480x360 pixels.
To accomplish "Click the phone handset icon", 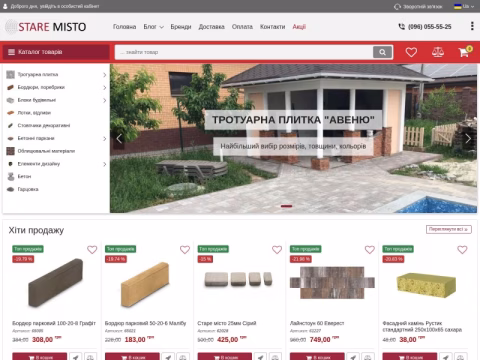I will 402,27.
